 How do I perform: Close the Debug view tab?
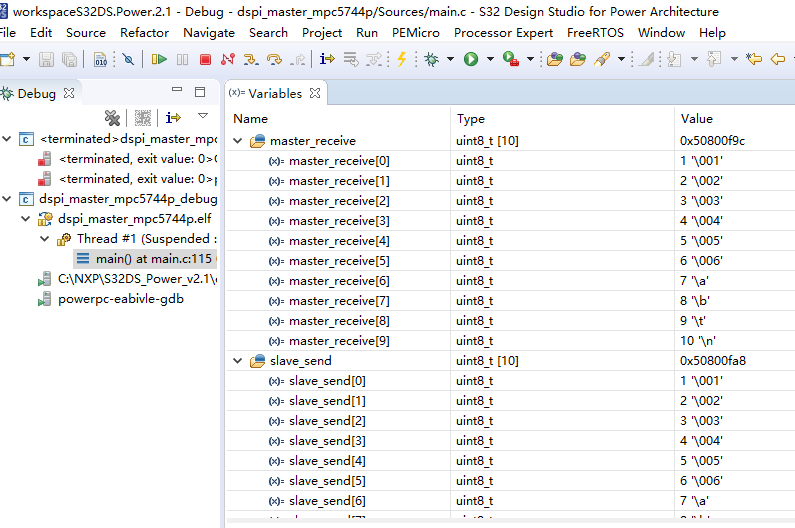pos(69,93)
